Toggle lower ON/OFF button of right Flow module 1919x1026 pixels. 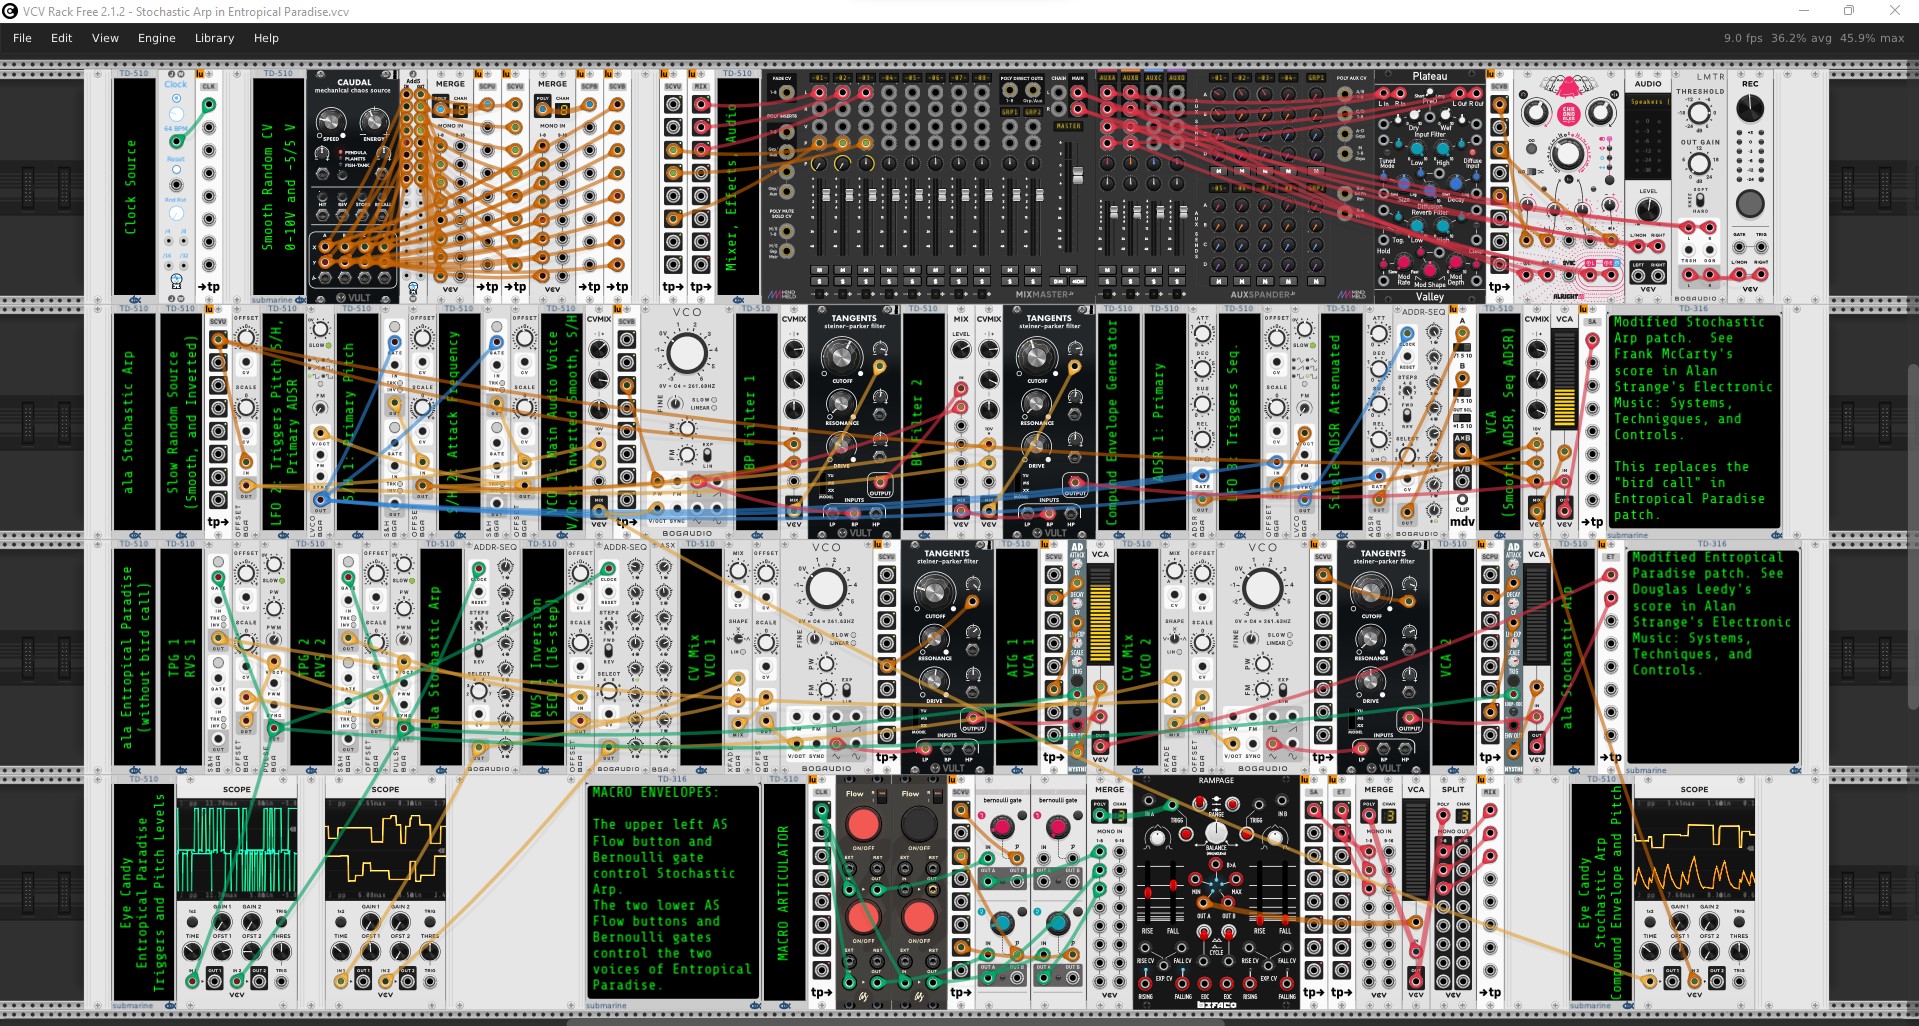pos(918,917)
